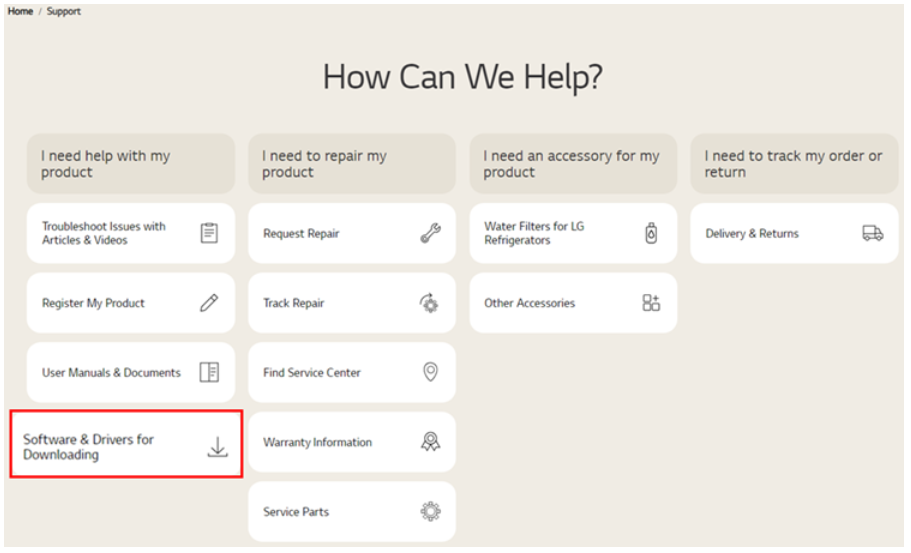This screenshot has height=553, width=911.
Task: Click the booklet icon for User Manuals
Action: pos(209,372)
